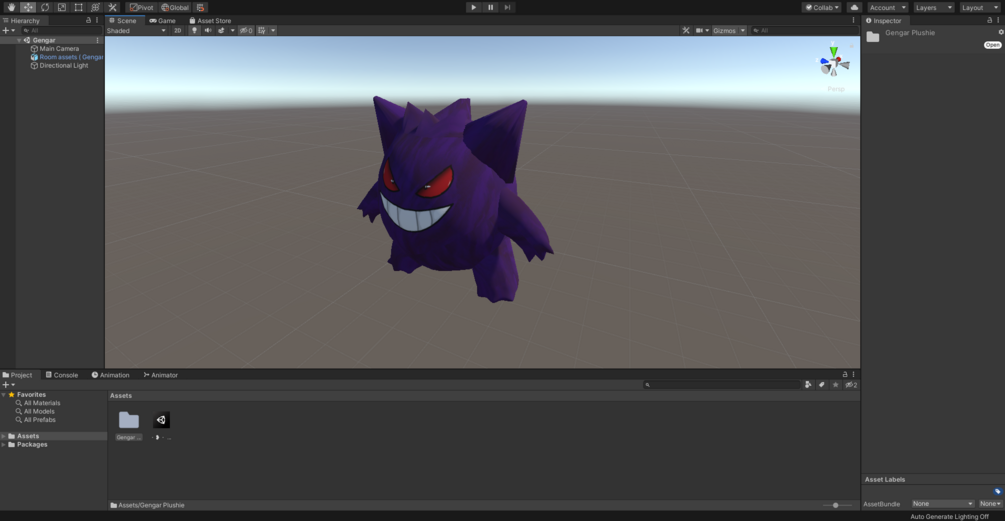
Task: Toggle scene lighting
Action: tap(194, 30)
